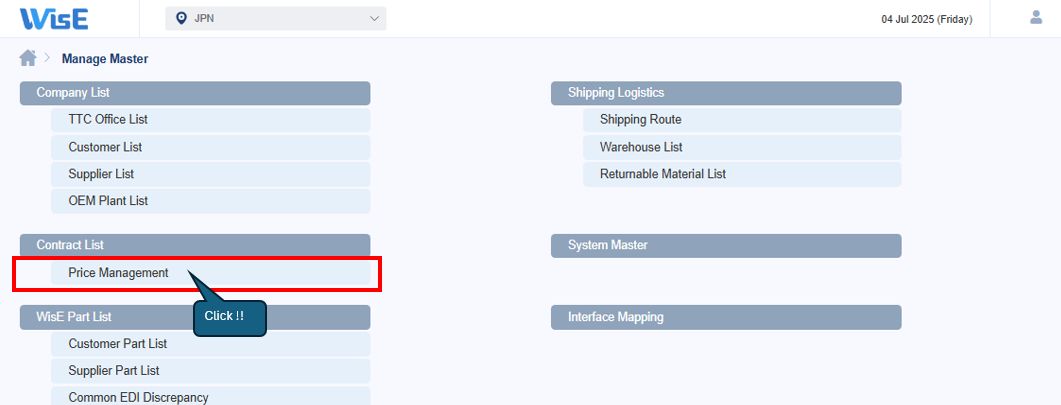Go to home via house icon
Image resolution: width=1061 pixels, height=405 pixels.
(28, 58)
